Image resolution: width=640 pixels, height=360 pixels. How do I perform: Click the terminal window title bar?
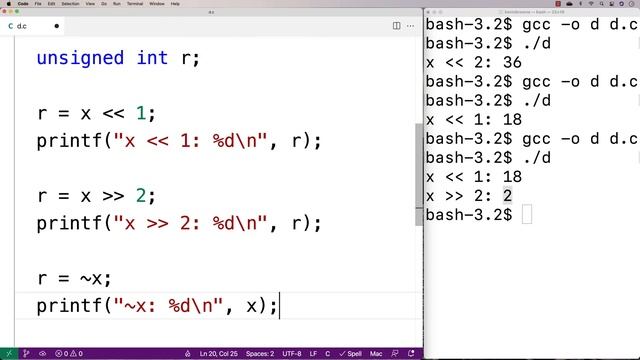pos(532,12)
